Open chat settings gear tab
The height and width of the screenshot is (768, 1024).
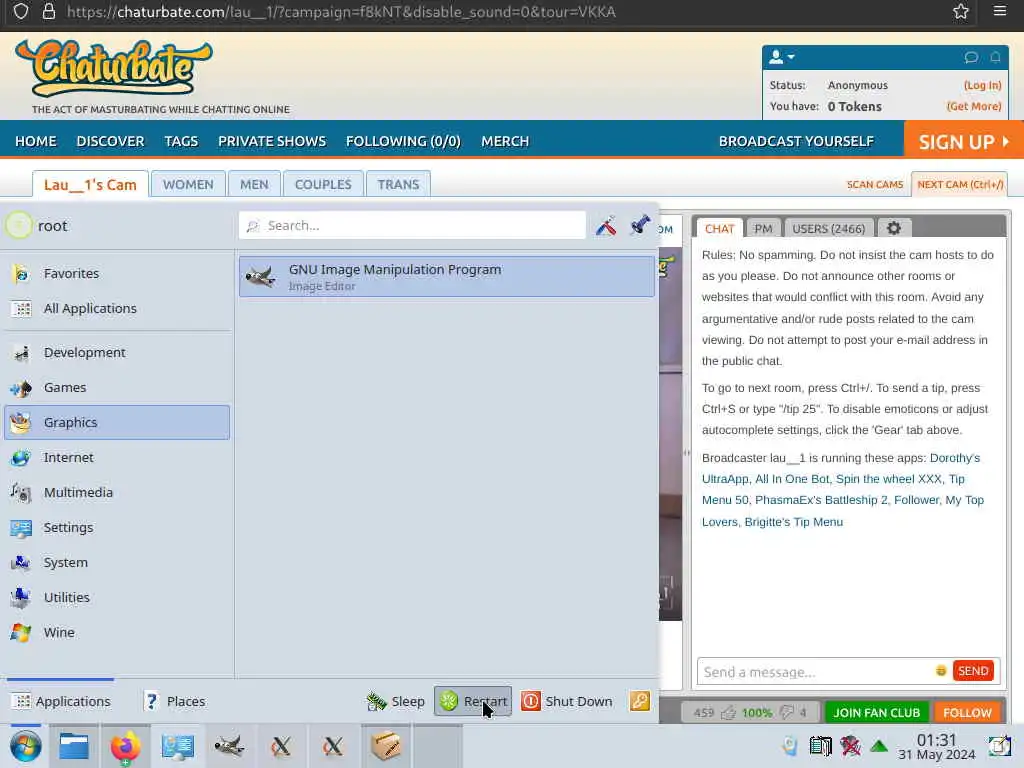pyautogui.click(x=893, y=228)
